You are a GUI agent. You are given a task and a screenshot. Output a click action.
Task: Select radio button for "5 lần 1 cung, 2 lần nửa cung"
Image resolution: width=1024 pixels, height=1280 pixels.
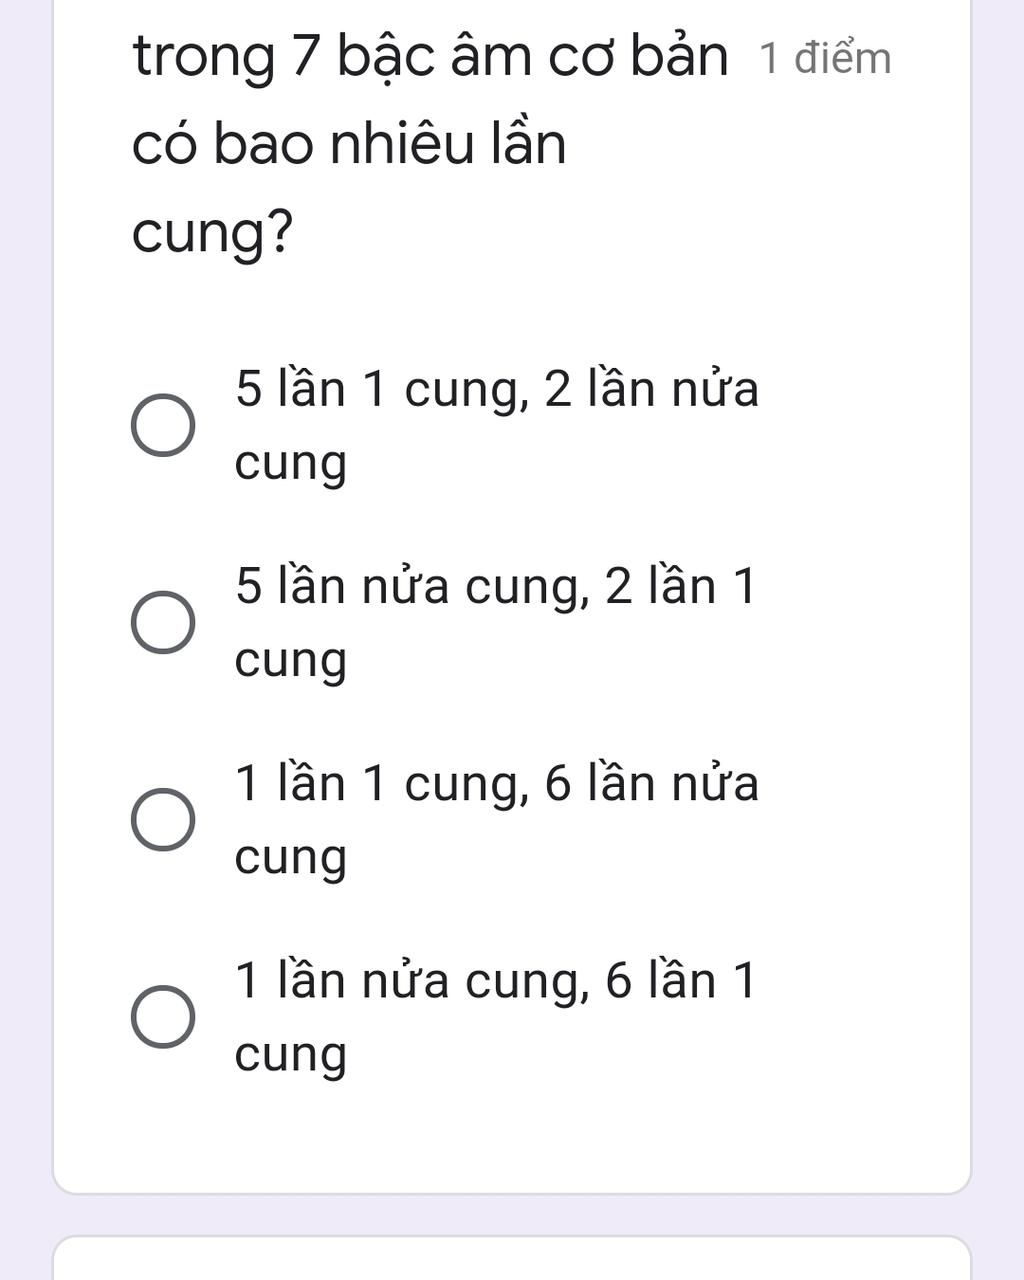163,425
